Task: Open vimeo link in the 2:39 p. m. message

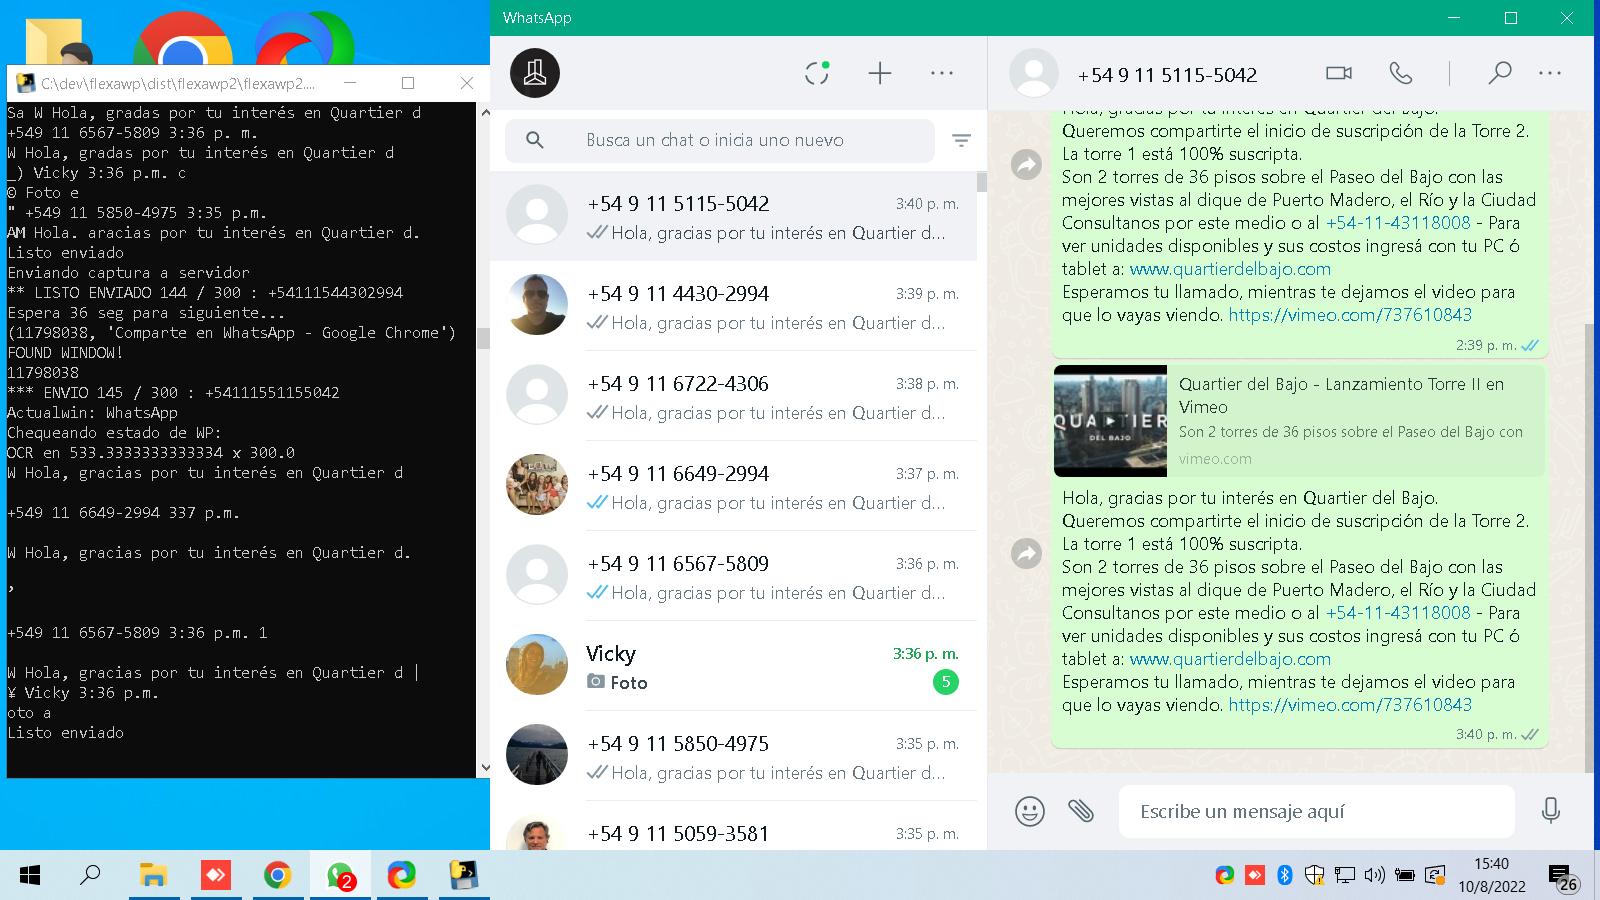Action: pyautogui.click(x=1350, y=315)
